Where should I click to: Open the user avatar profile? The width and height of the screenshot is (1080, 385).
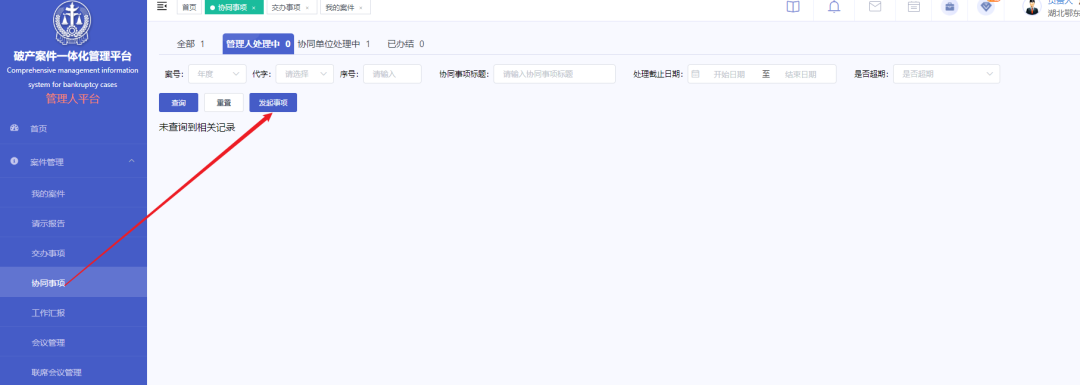[1031, 7]
